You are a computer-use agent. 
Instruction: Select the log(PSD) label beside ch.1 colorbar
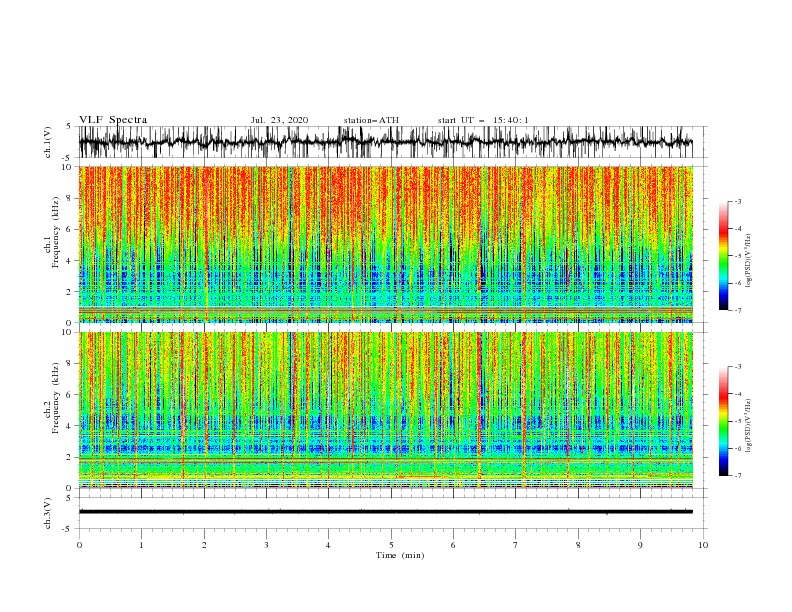click(x=748, y=261)
